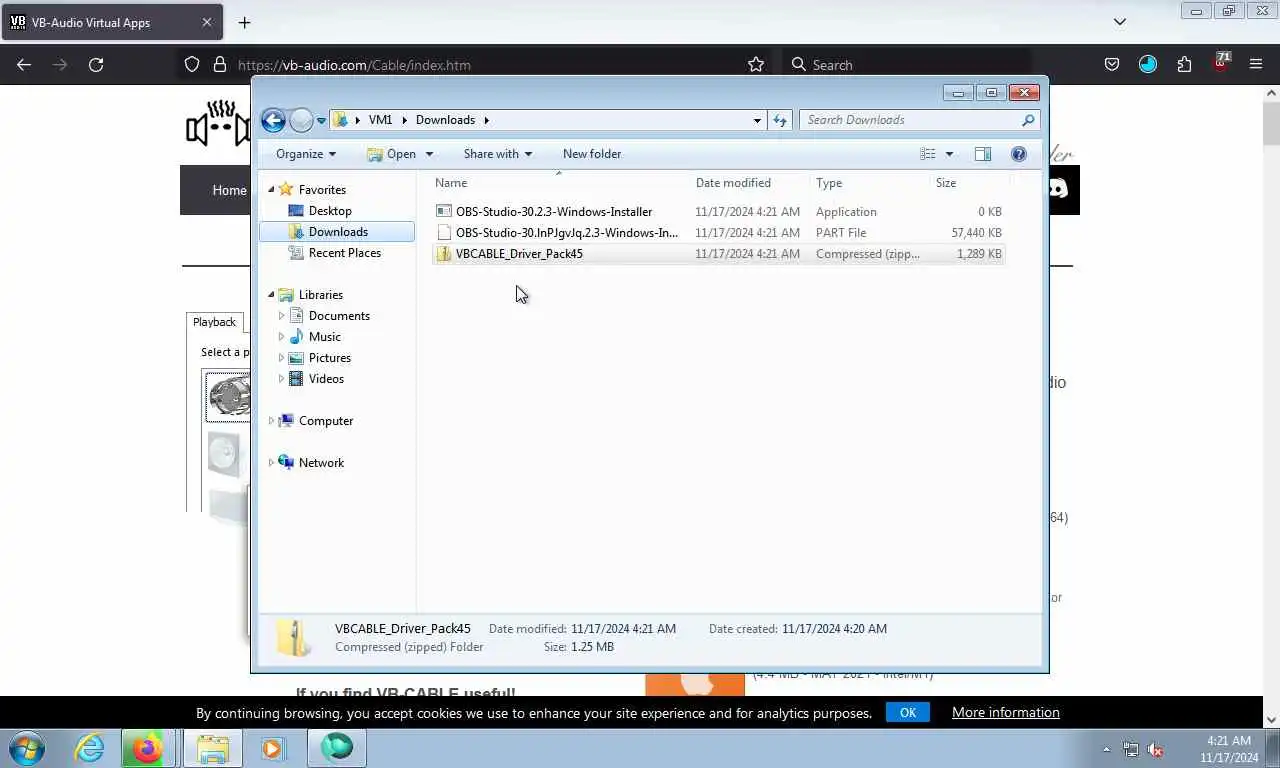Collapse the Libraries group
1280x768 pixels.
click(271, 295)
